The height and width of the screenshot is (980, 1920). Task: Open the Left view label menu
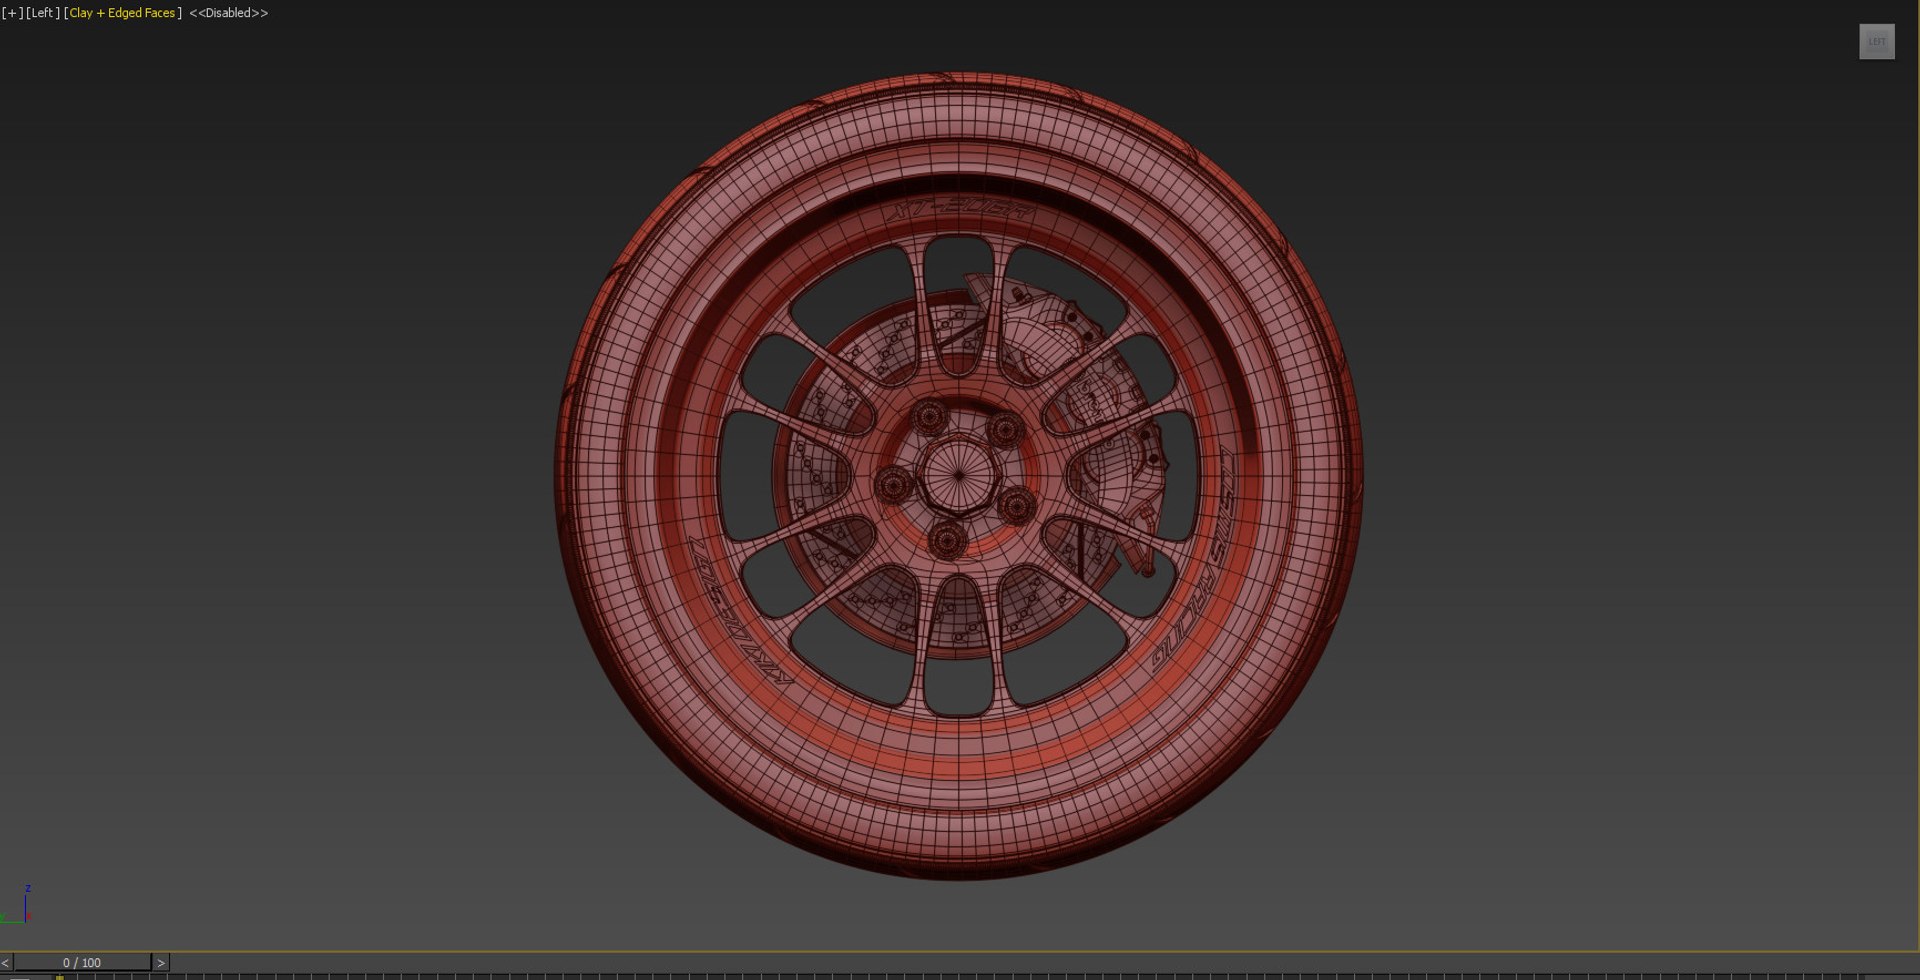click(x=42, y=13)
